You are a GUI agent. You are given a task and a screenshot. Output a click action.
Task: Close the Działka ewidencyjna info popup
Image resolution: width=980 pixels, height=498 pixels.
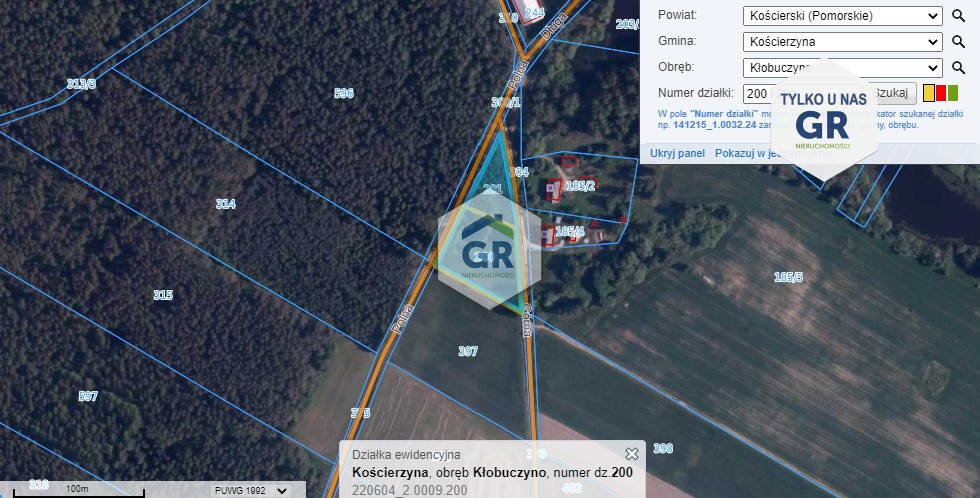coord(632,454)
